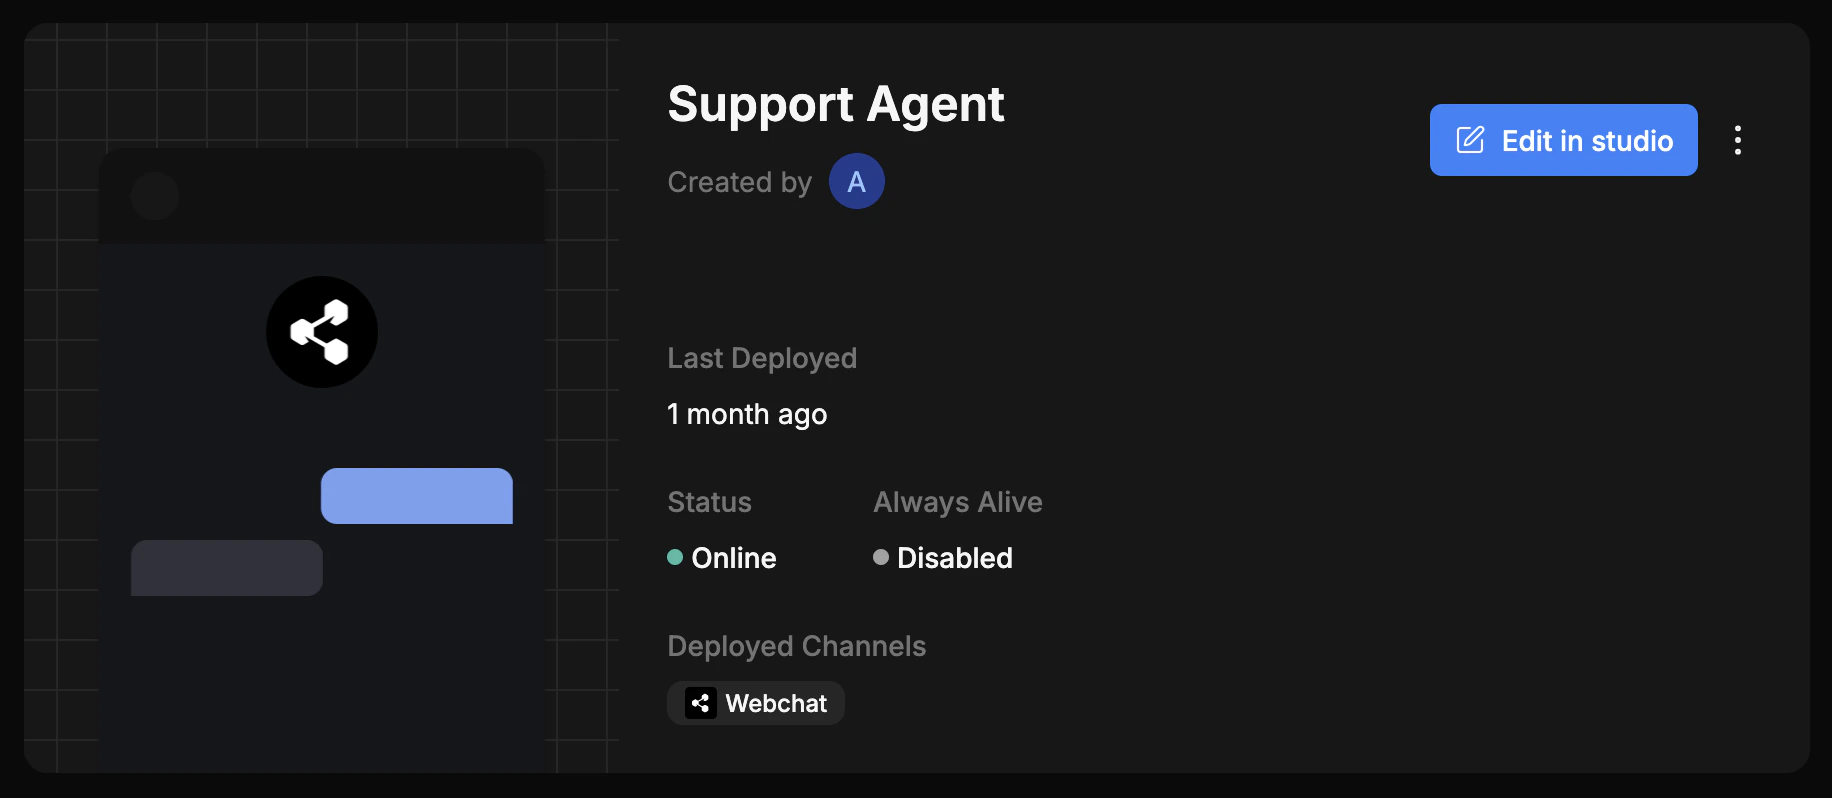Click the bot logo in the chat preview
Screen dimensions: 1832x798
click(322, 332)
